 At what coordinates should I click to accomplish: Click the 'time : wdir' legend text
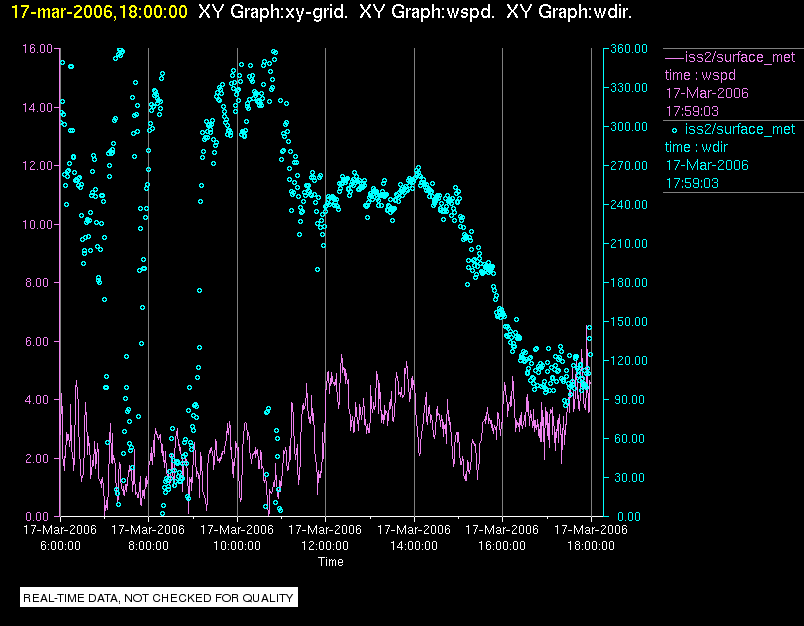pyautogui.click(x=696, y=148)
